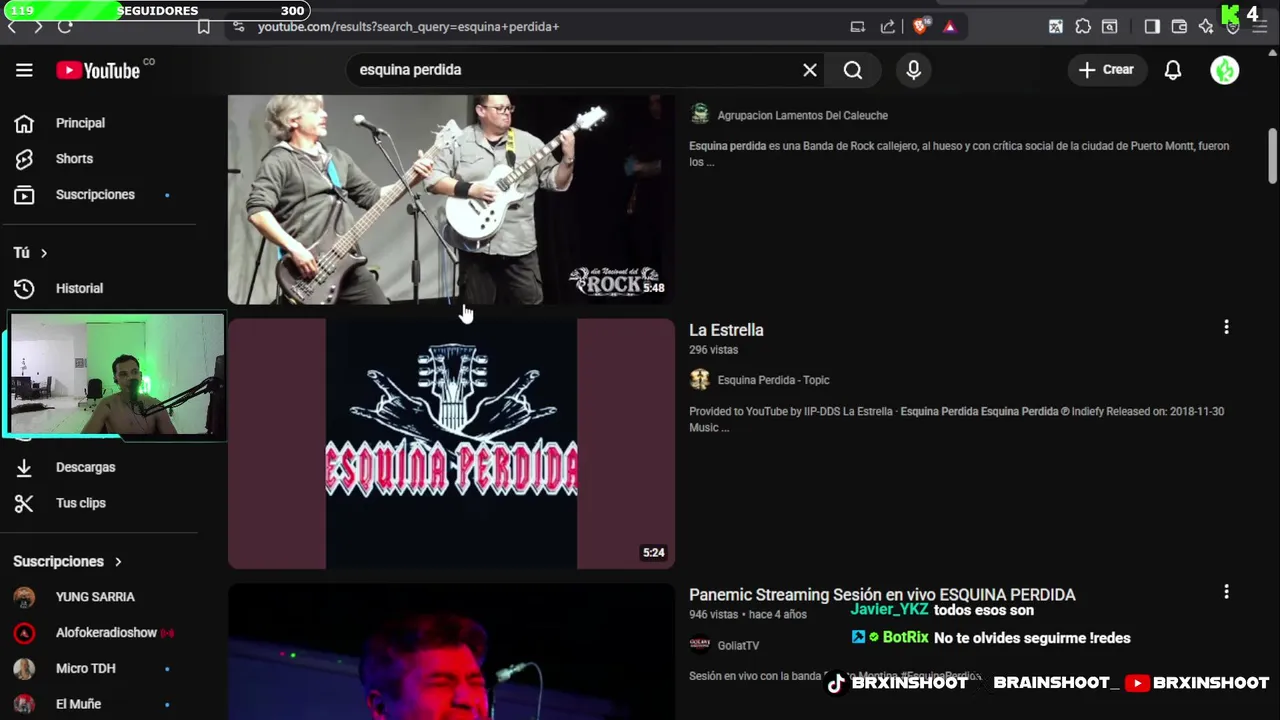Open Panemic Streaming Sesión en vivo title
The image size is (1280, 720).
point(882,595)
